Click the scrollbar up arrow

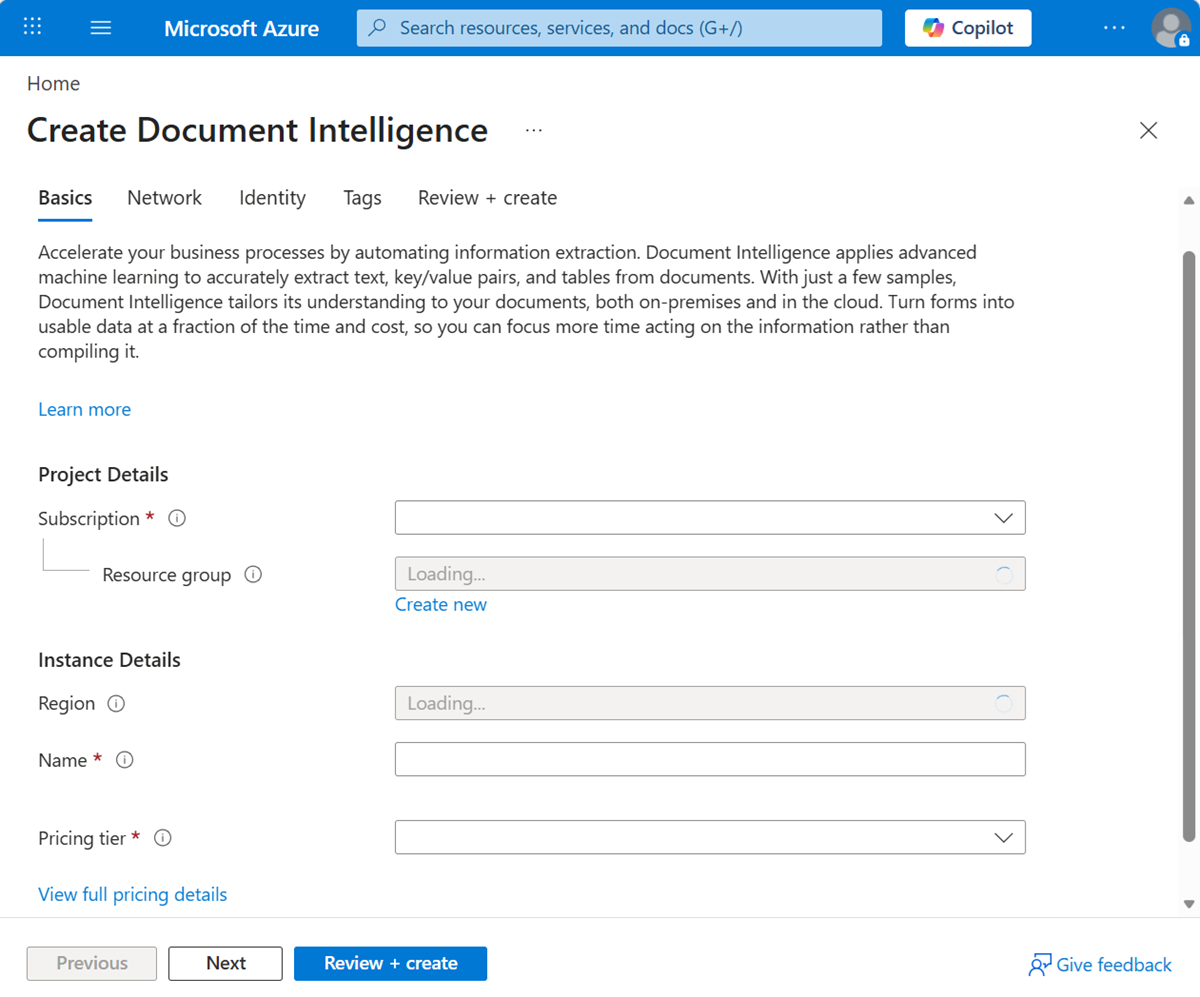point(1189,201)
